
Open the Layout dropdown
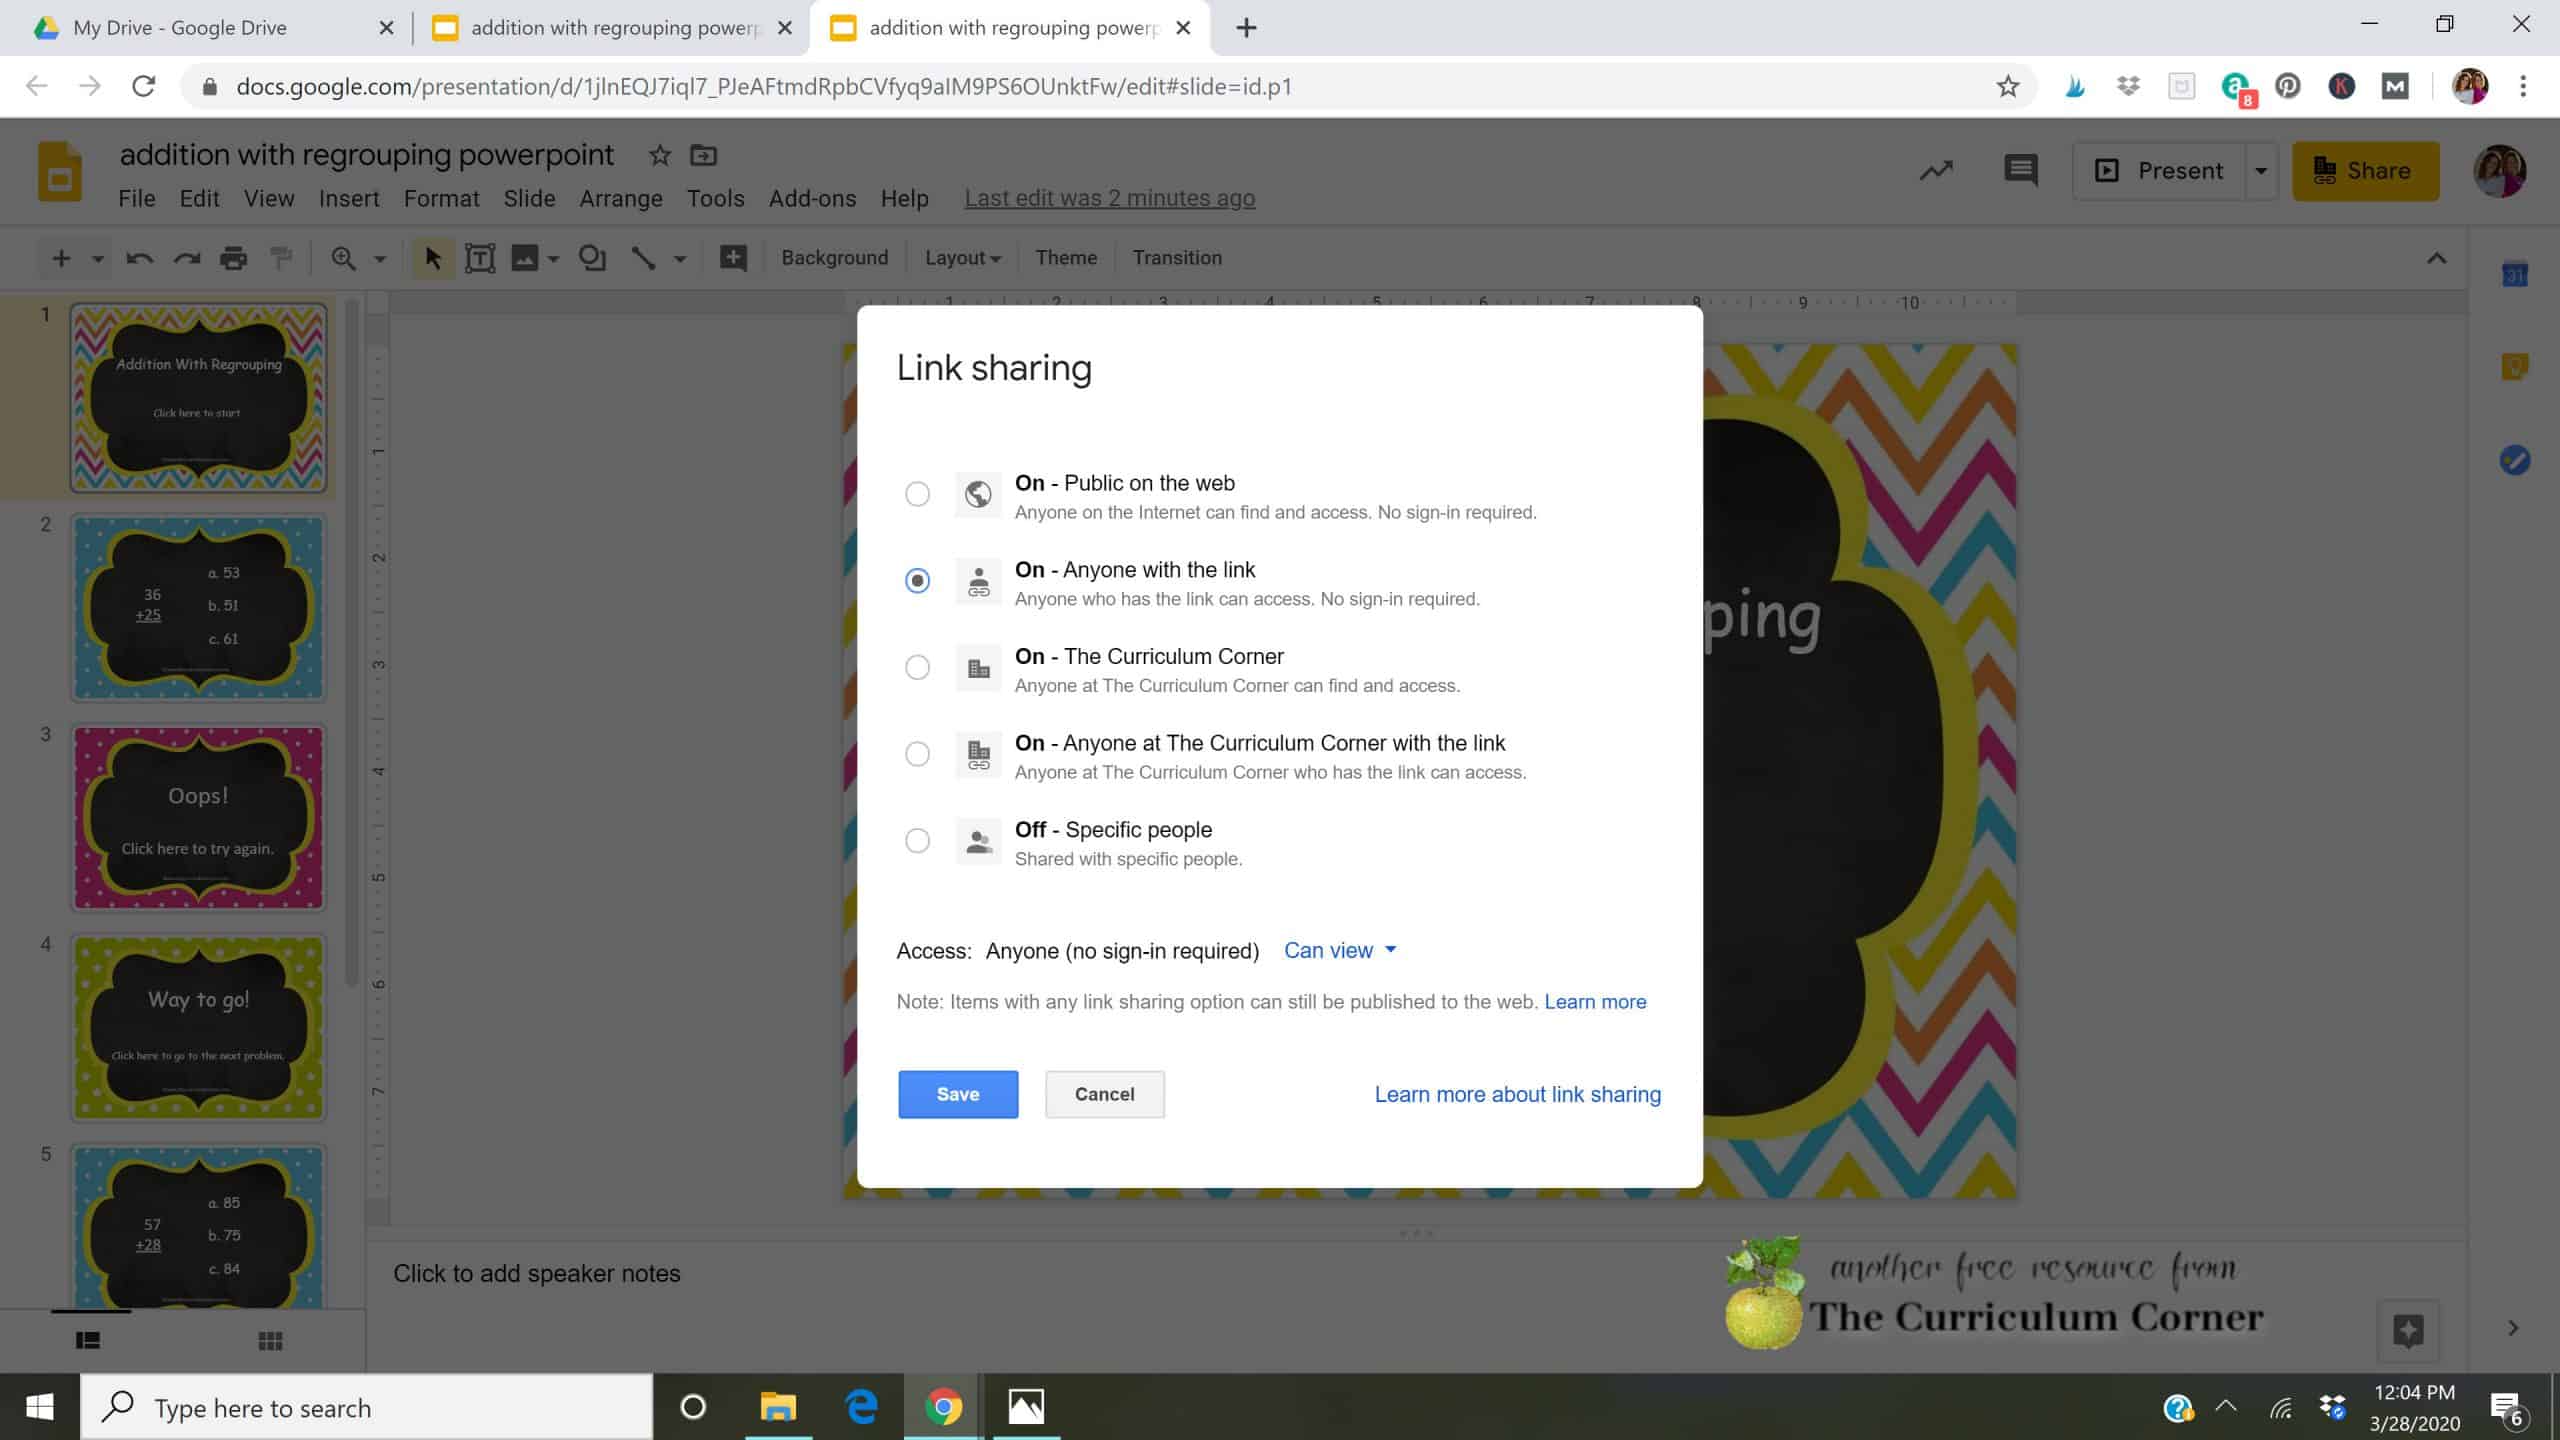[x=962, y=258]
